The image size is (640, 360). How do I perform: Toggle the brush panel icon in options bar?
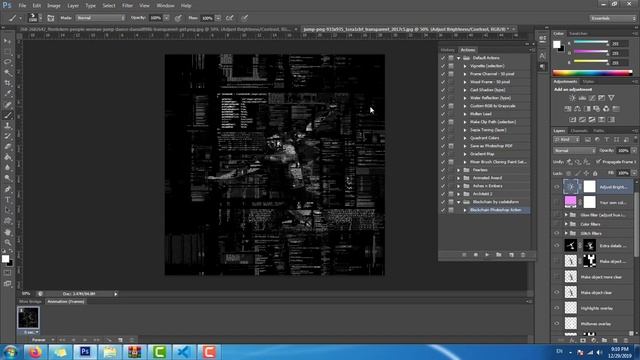pos(51,18)
